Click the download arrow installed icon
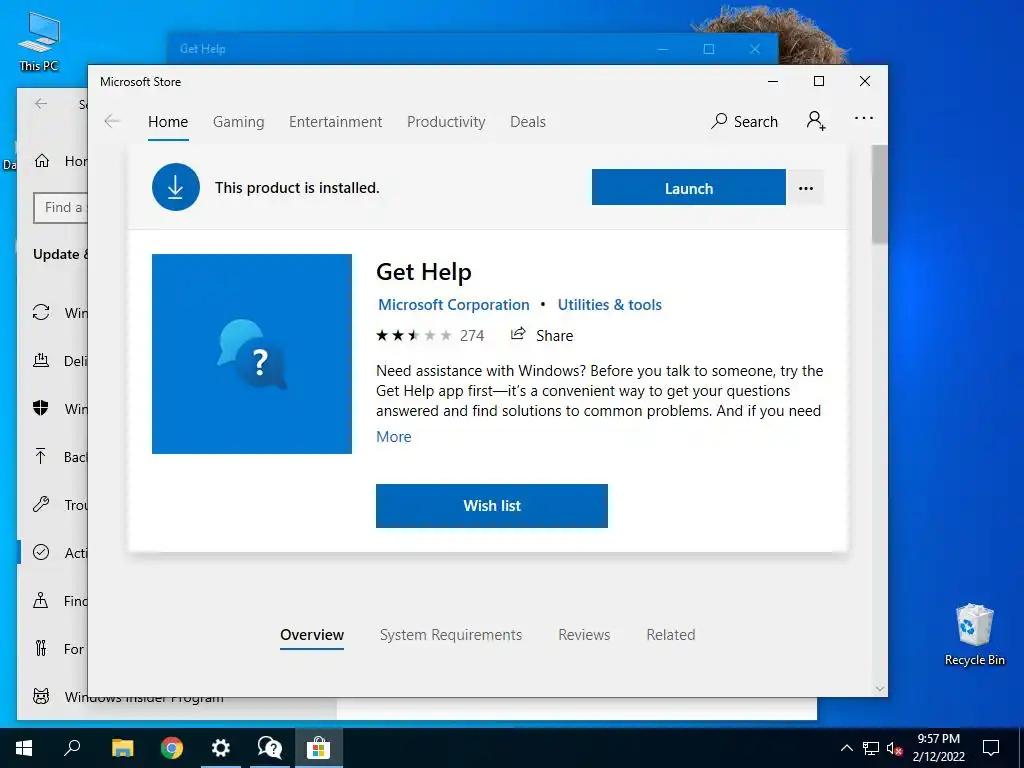This screenshot has height=768, width=1024. pos(176,187)
